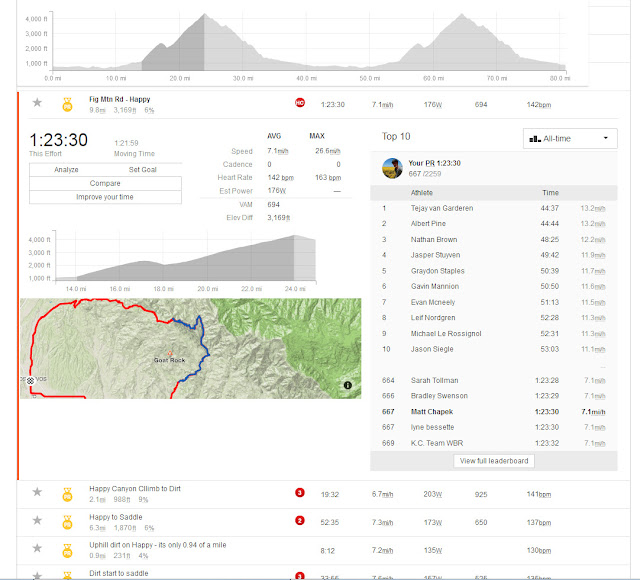Screen dimensions: 640x580
Task: Click the Goat Rock label on the map
Action: (x=169, y=360)
